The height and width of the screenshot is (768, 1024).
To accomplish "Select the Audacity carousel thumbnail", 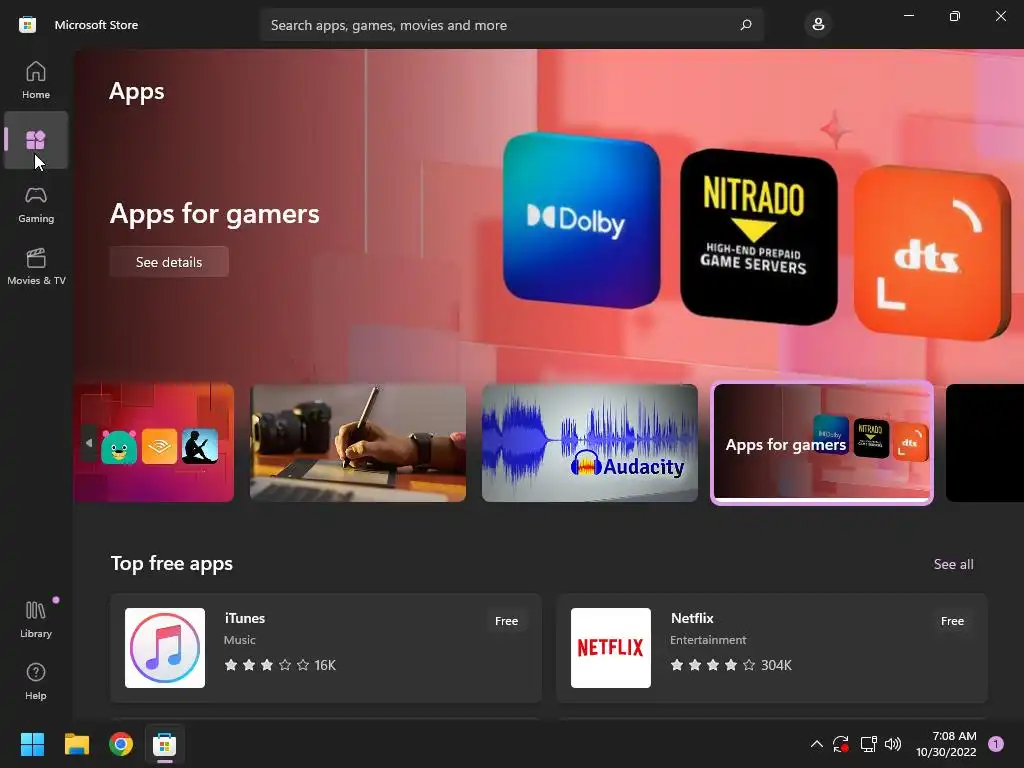I will click(x=590, y=443).
